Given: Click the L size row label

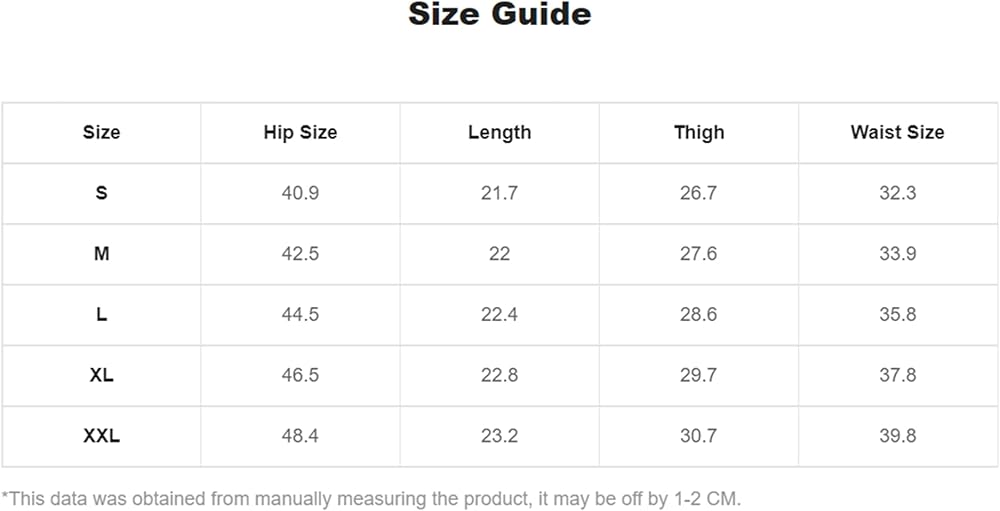Looking at the screenshot, I should click(x=101, y=314).
